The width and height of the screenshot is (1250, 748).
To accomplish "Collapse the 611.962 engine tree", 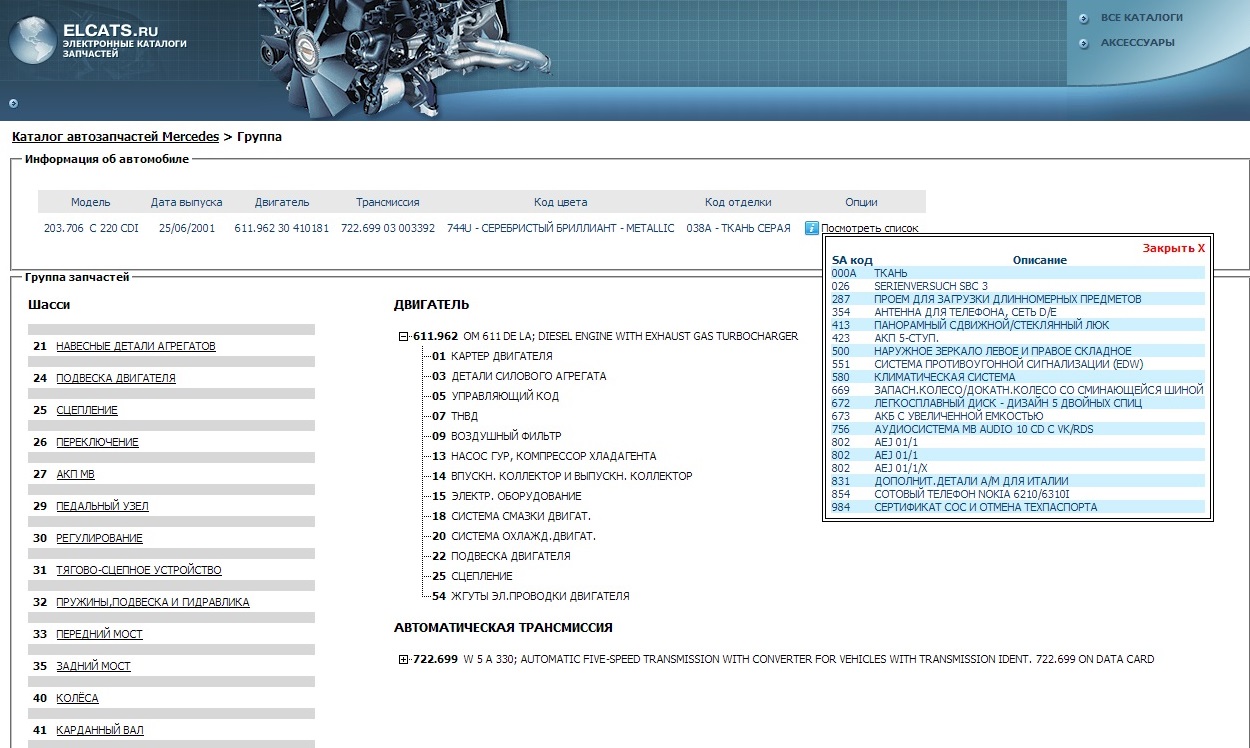I will 404,337.
